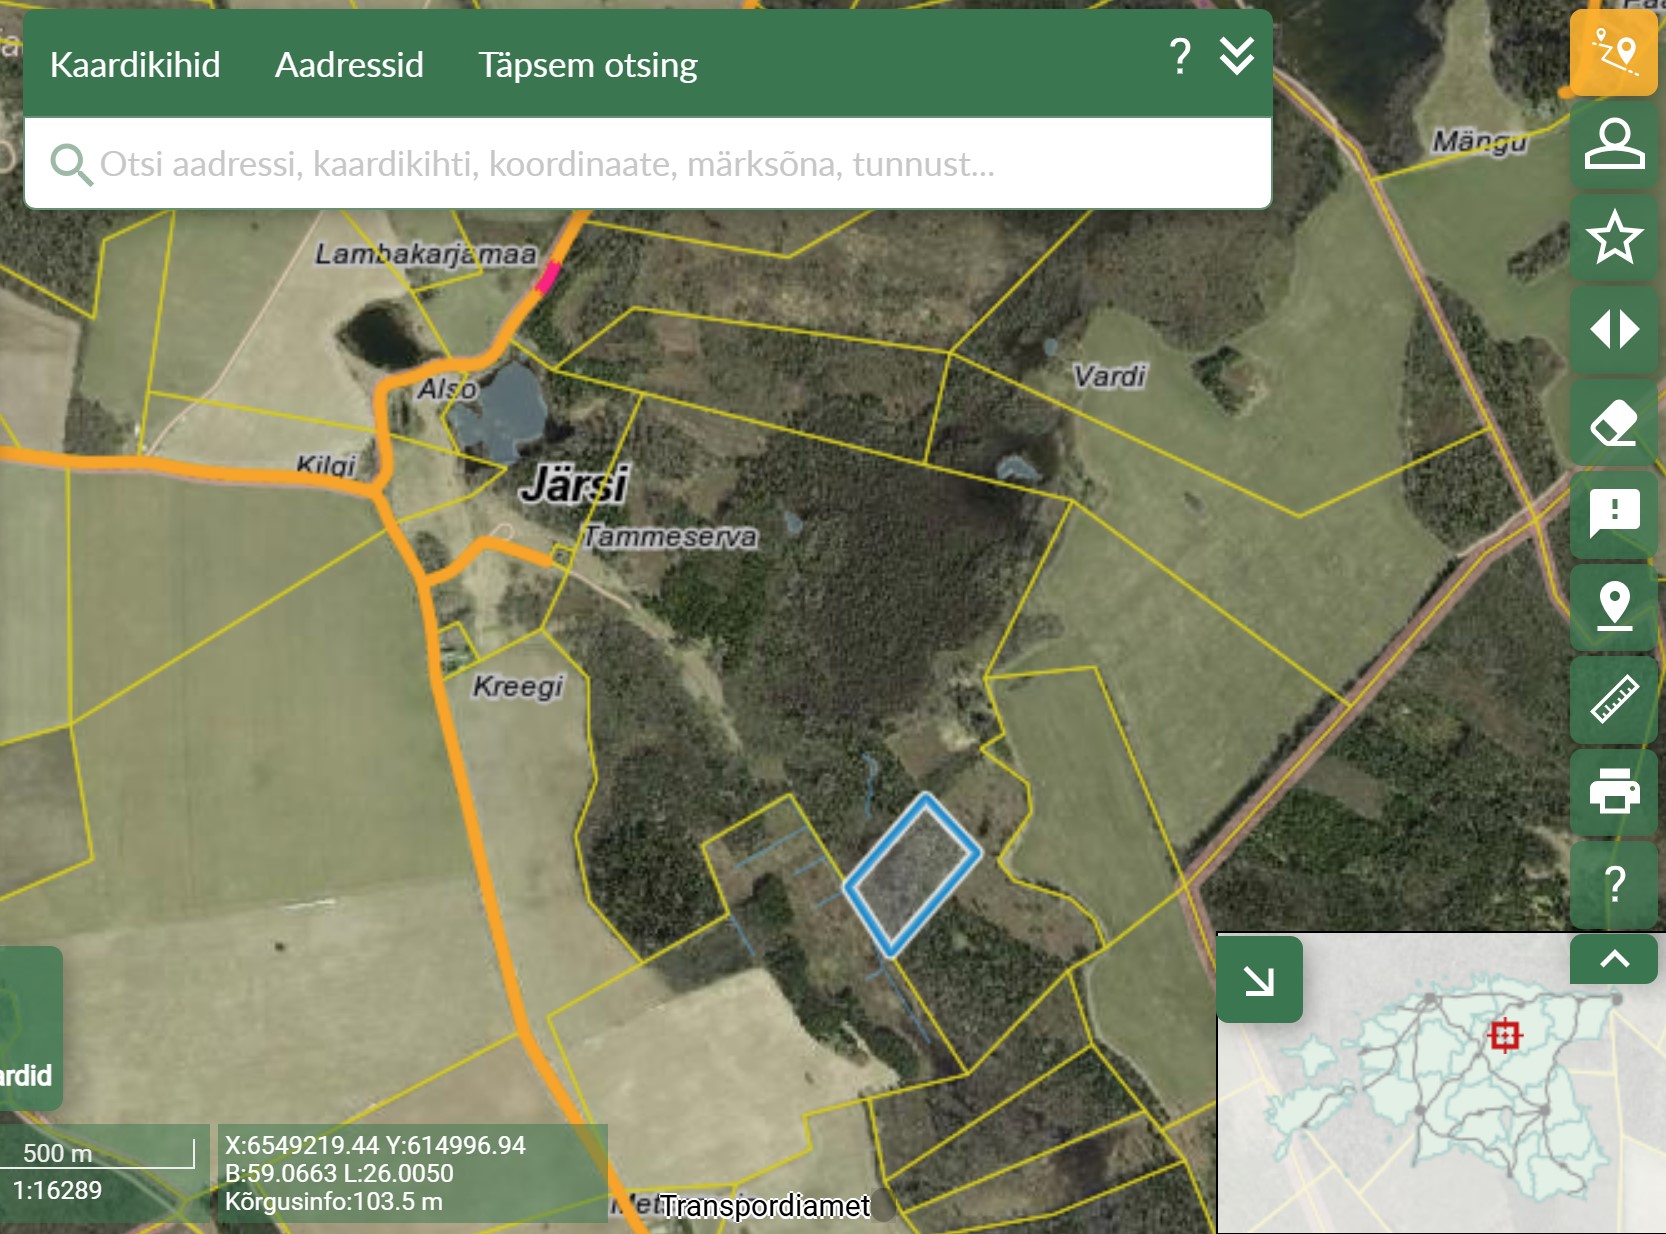
Task: Click the search panel help question mark
Action: point(1180,57)
